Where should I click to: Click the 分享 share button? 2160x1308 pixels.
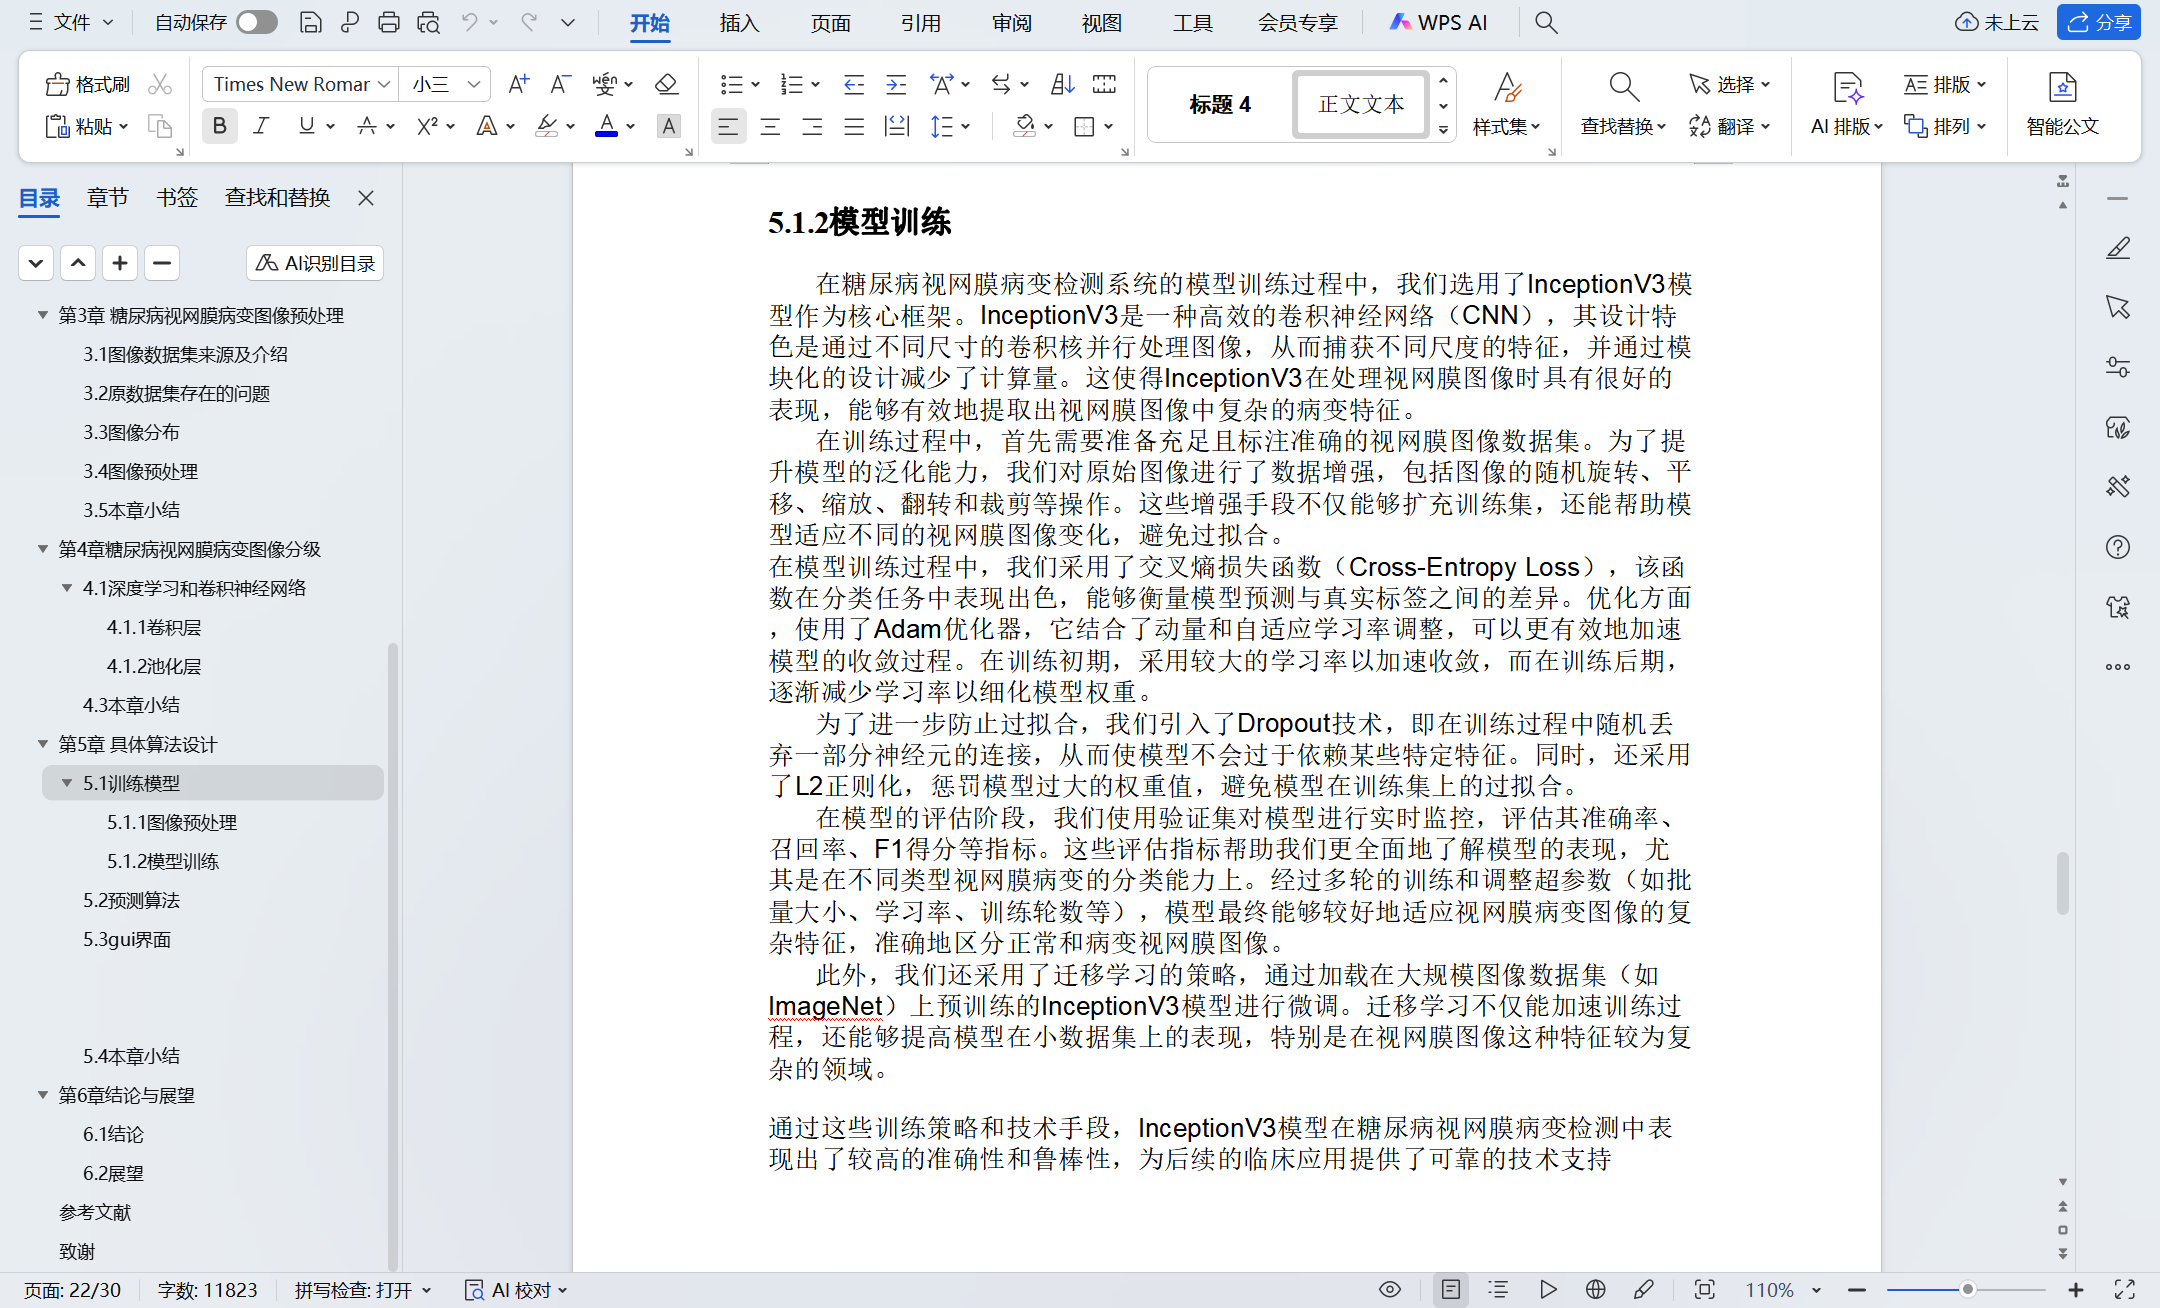2098,22
